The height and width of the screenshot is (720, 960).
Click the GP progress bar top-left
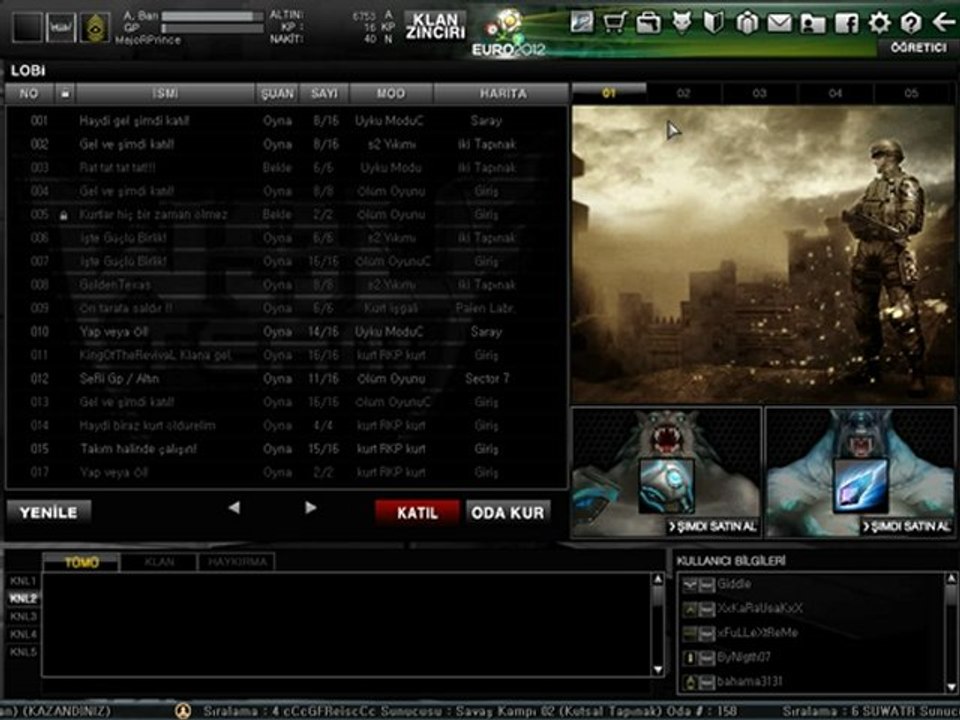pyautogui.click(x=212, y=28)
